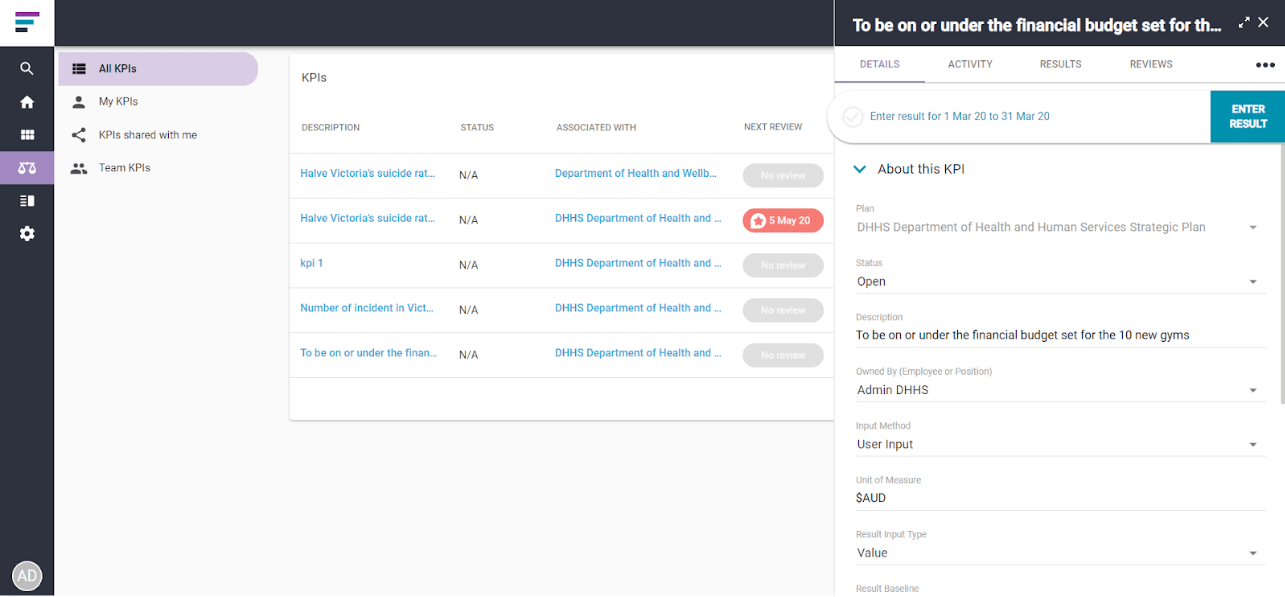Click the share icon beside KPIs shared with me

[x=79, y=135]
